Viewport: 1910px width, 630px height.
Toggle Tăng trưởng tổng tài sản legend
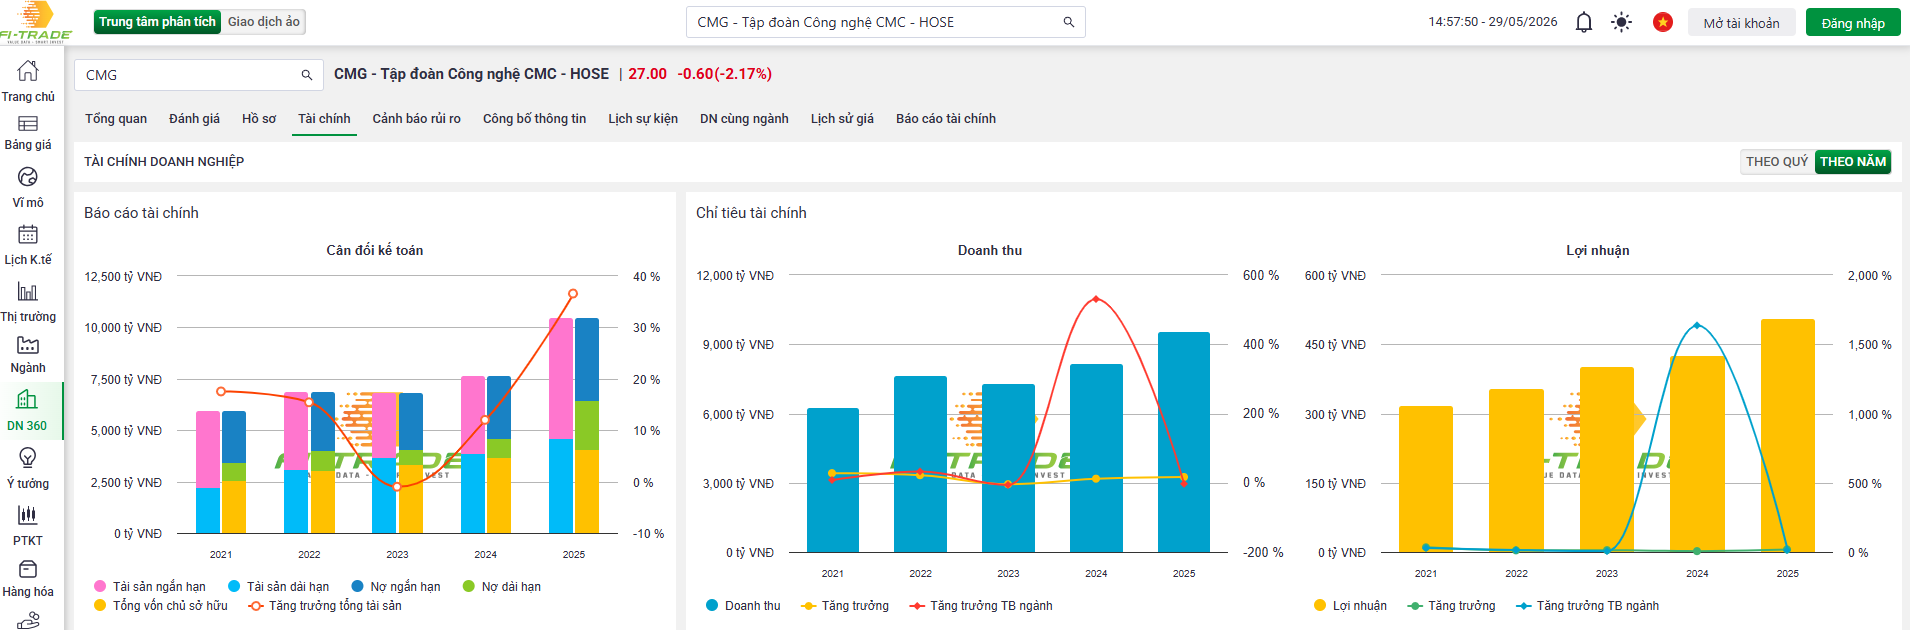325,606
